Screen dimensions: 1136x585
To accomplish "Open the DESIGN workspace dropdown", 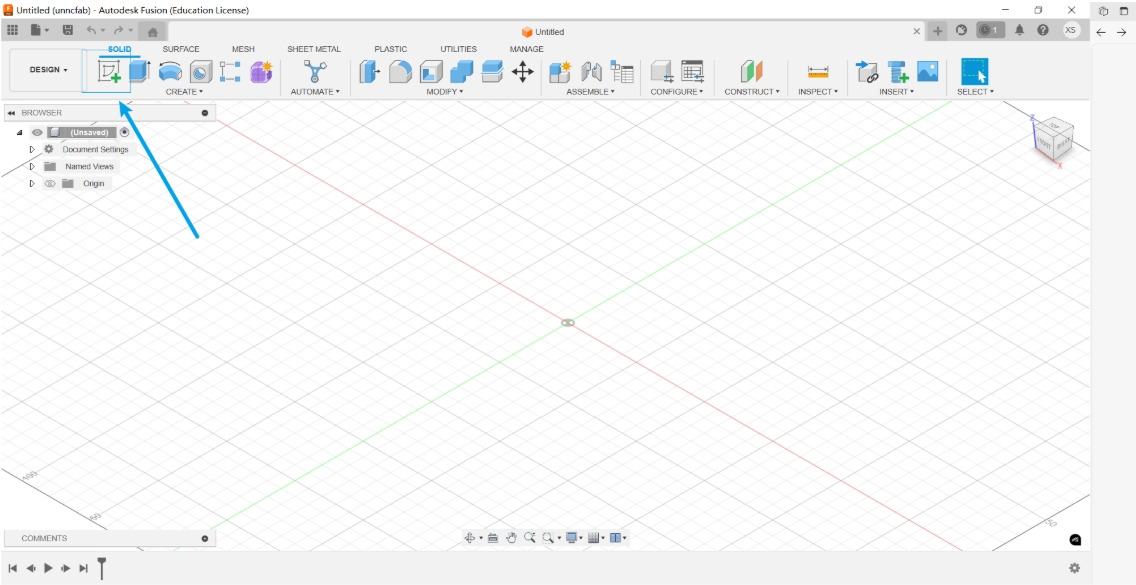I will click(x=49, y=70).
